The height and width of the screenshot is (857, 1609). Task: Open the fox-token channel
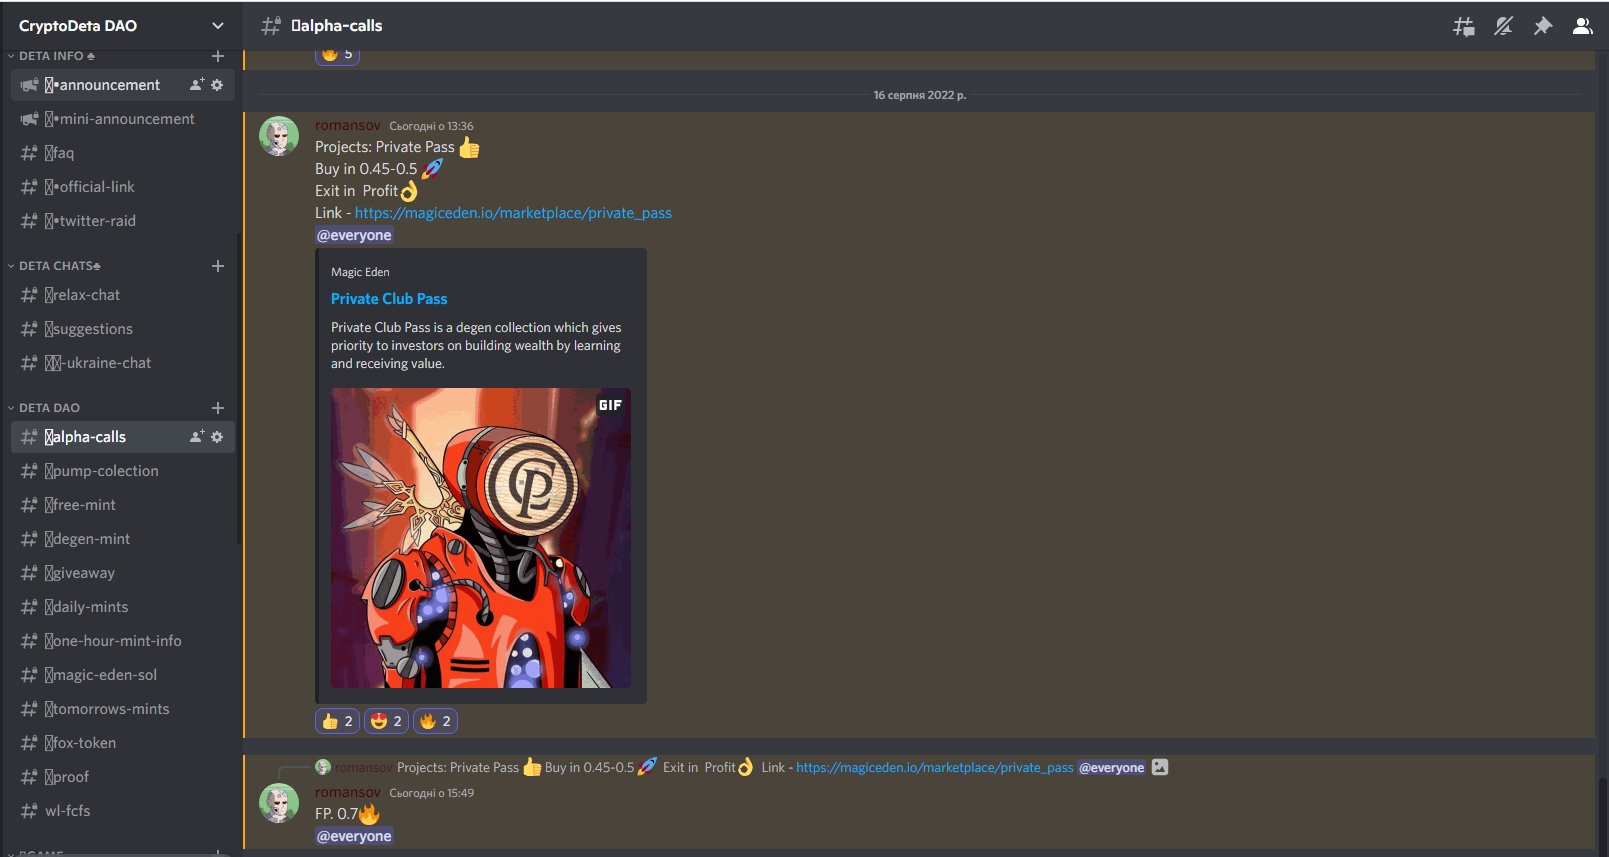(x=122, y=743)
